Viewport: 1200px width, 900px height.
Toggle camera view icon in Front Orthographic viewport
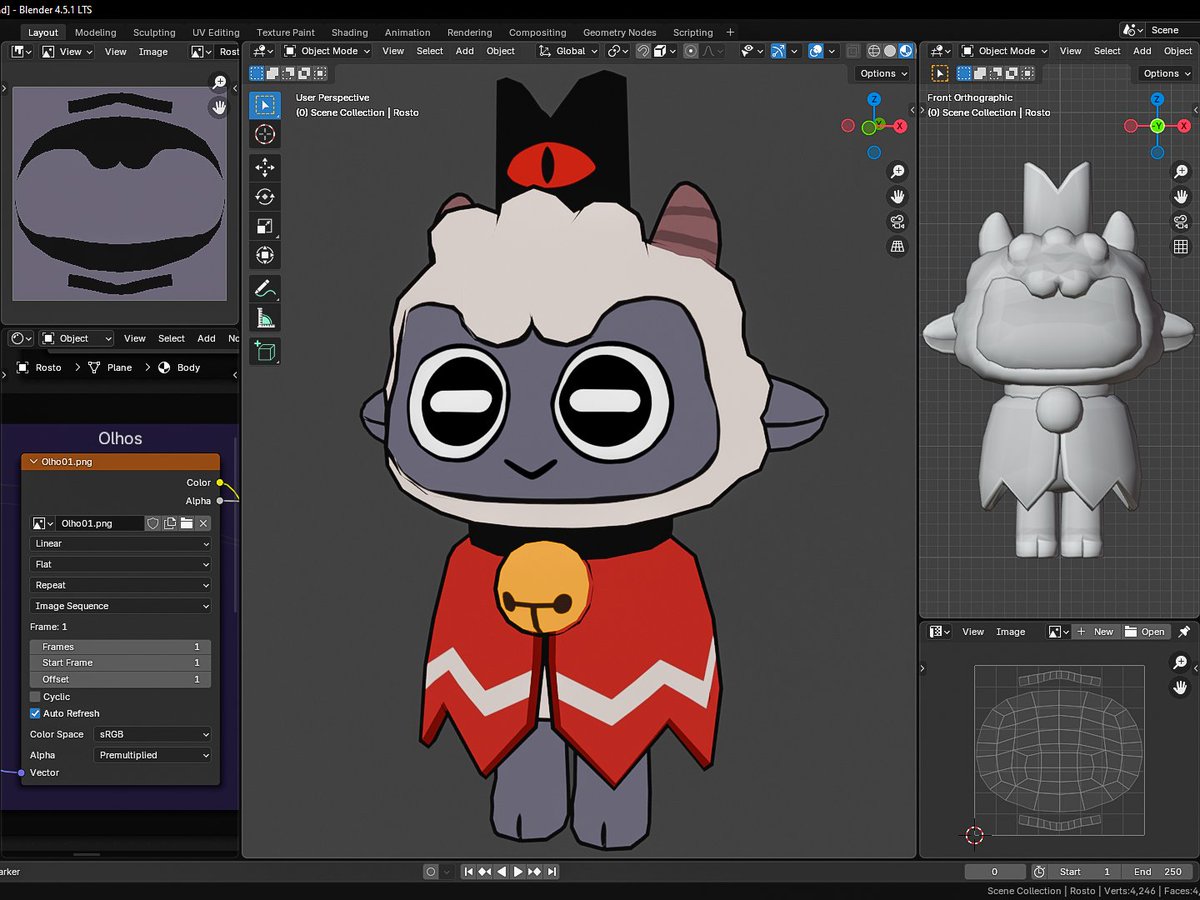coord(1181,222)
